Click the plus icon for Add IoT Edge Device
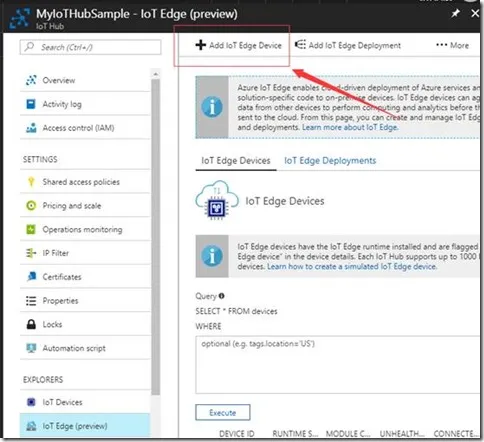 [x=201, y=45]
